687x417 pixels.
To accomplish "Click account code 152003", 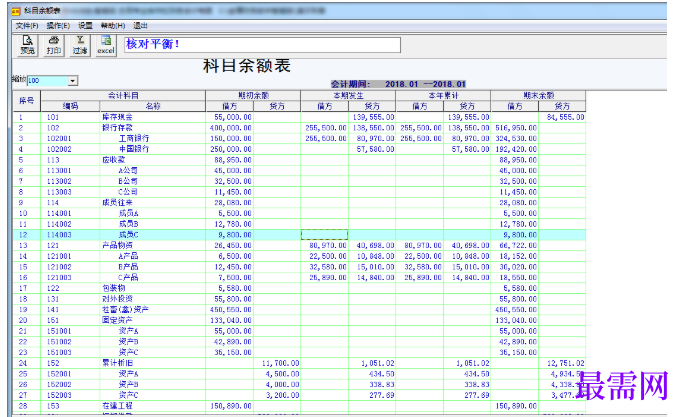I will click(59, 395).
